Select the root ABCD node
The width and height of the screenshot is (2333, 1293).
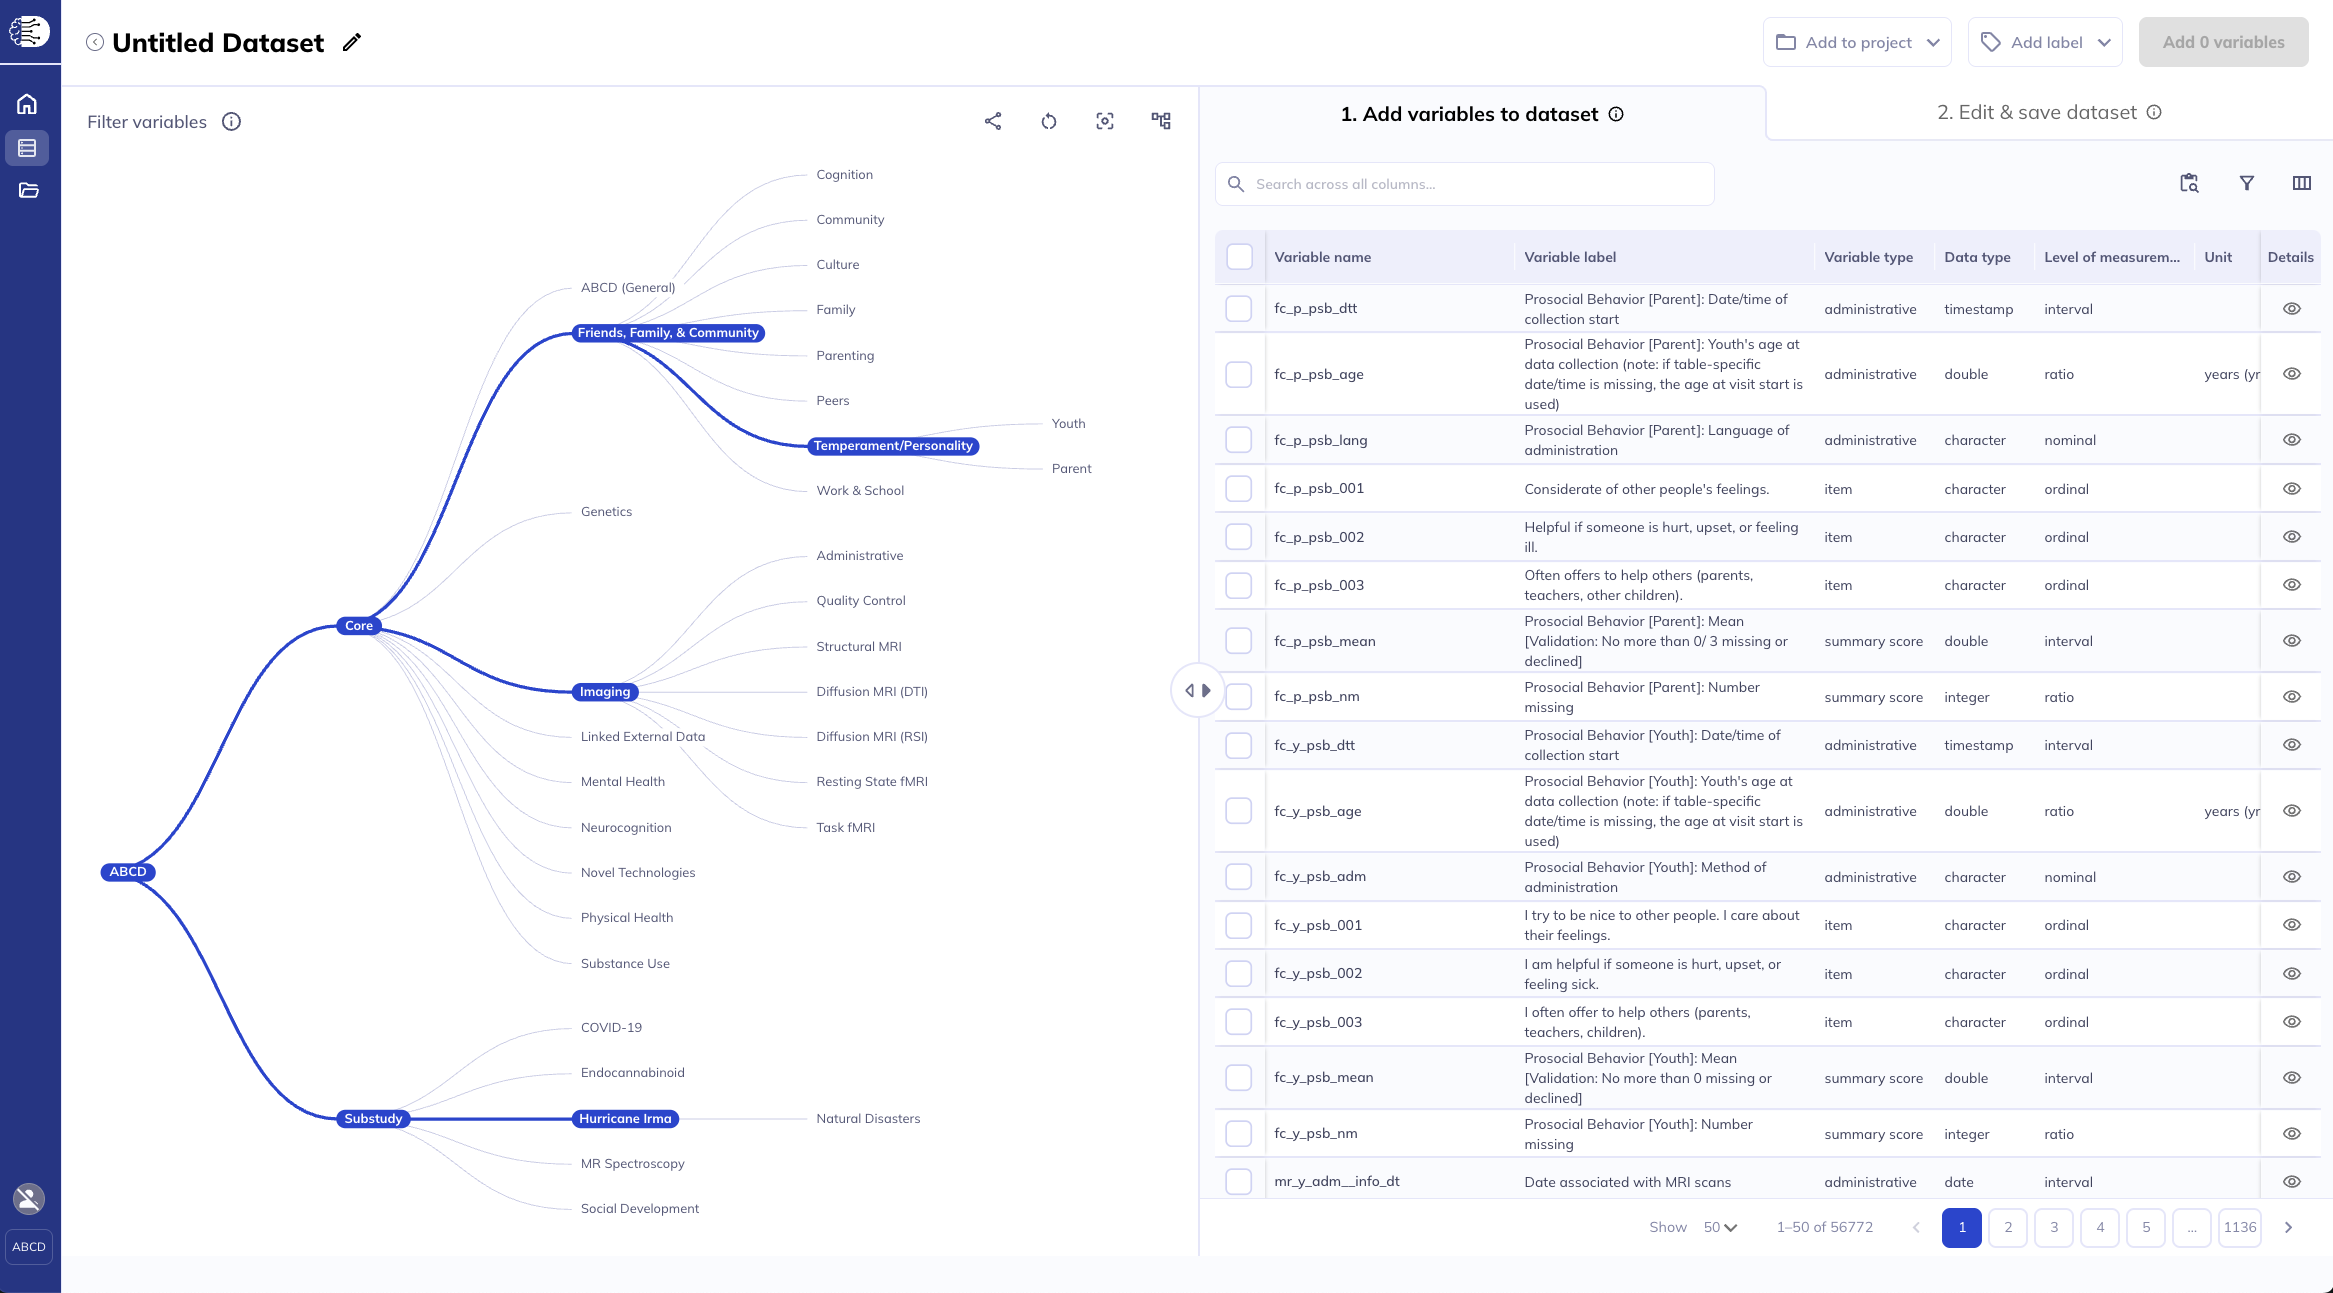coord(128,872)
